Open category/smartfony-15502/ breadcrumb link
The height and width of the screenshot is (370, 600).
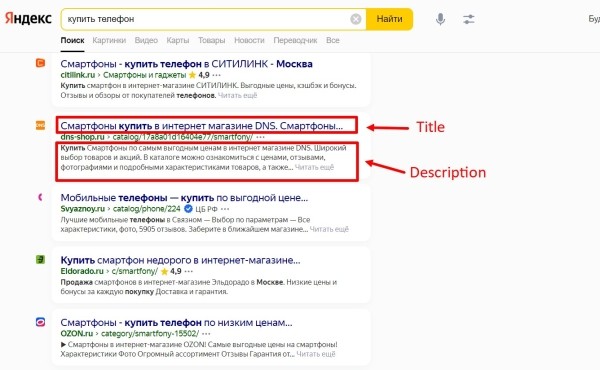click(150, 334)
